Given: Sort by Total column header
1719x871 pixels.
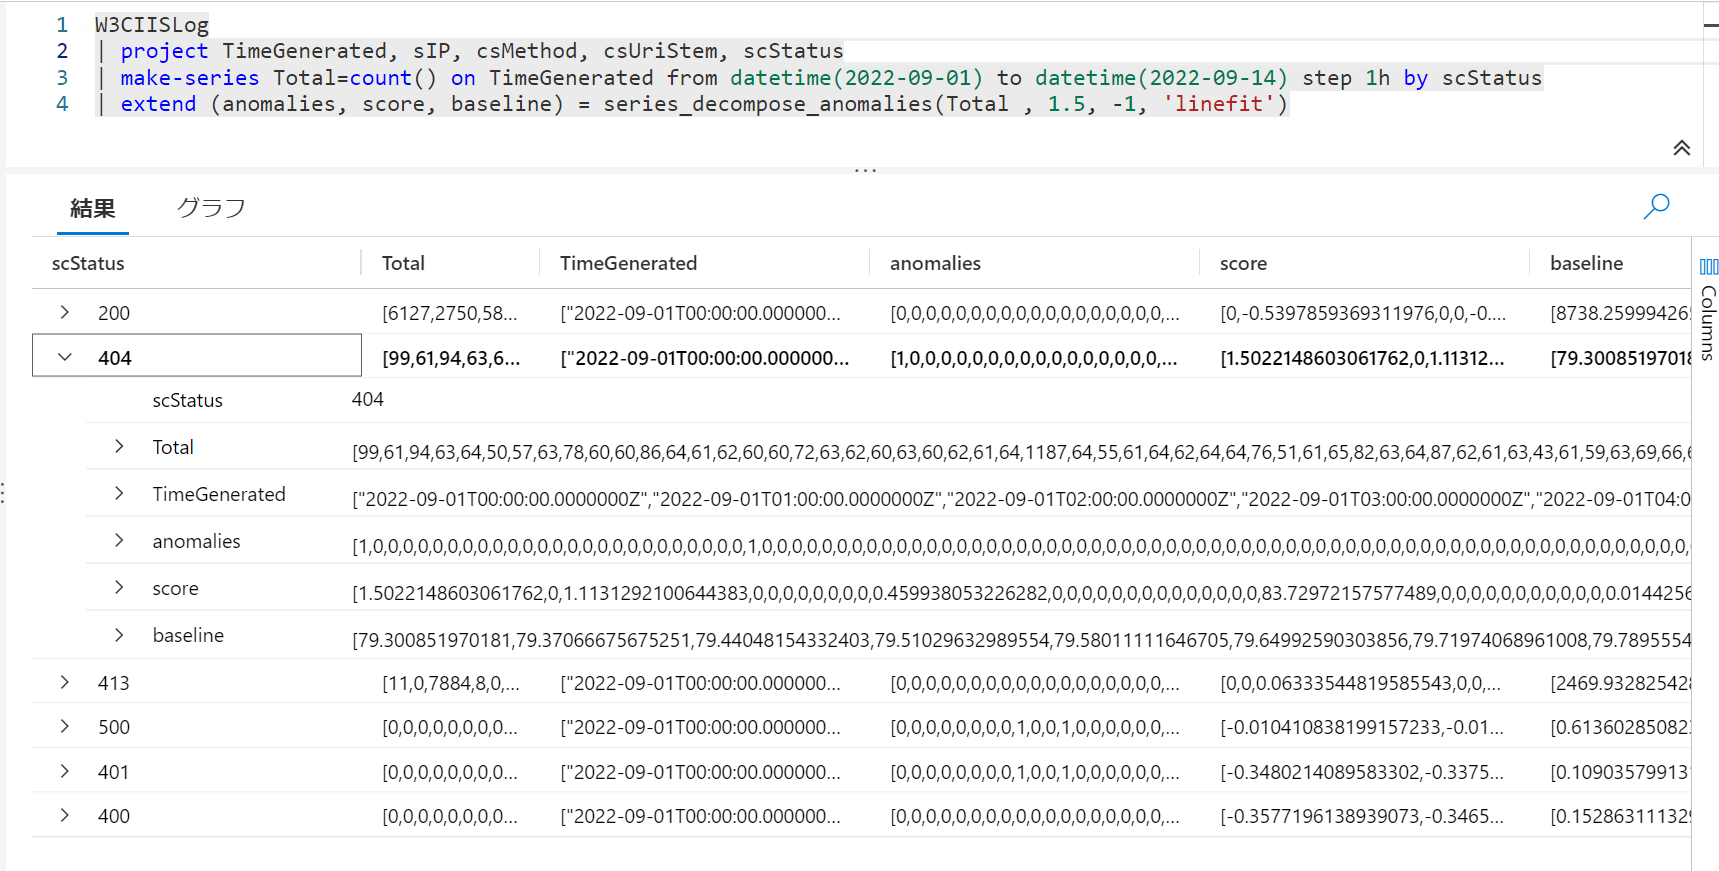Looking at the screenshot, I should click(403, 263).
